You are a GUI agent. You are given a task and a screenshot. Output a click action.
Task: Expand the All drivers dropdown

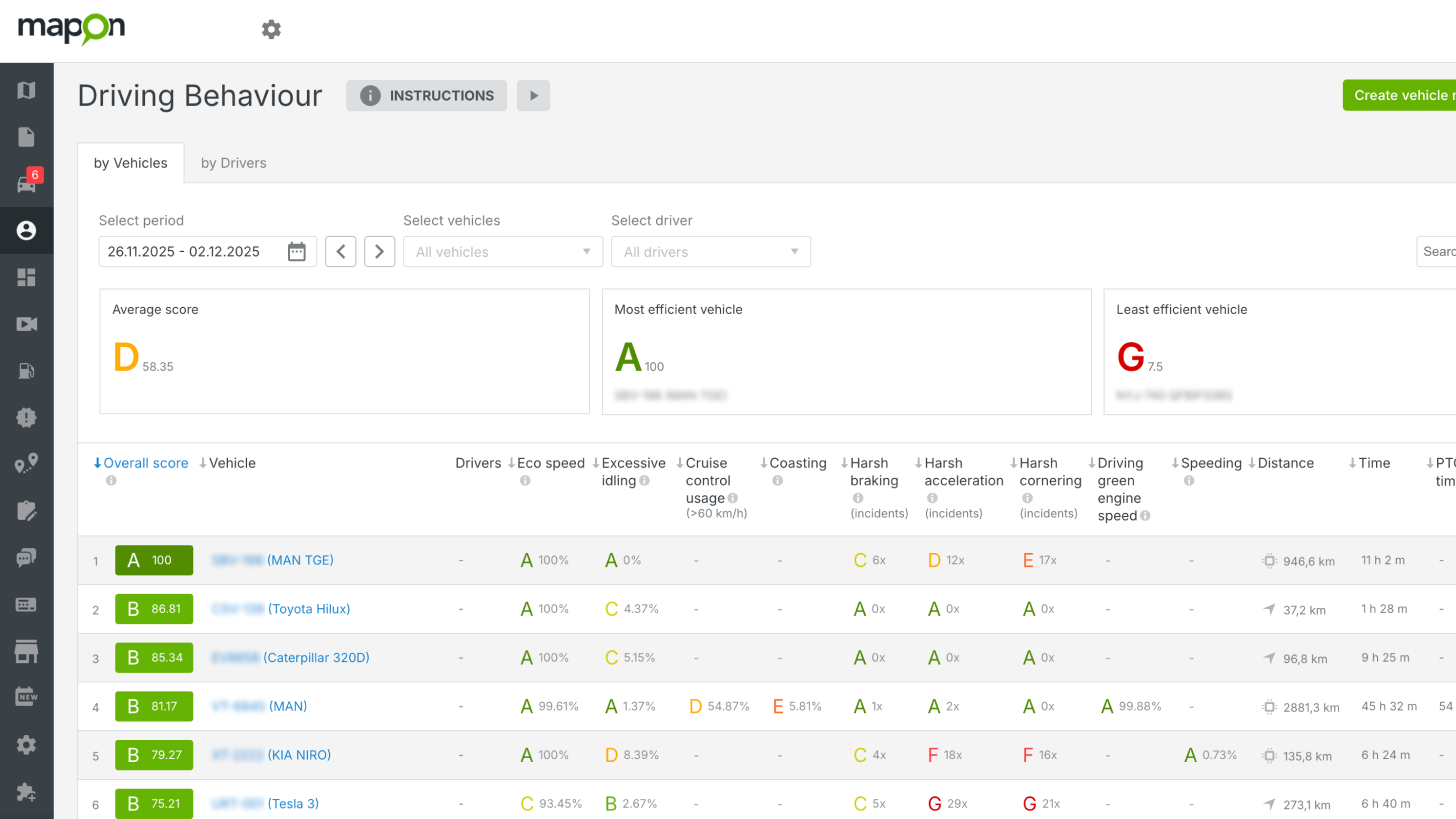tap(710, 251)
